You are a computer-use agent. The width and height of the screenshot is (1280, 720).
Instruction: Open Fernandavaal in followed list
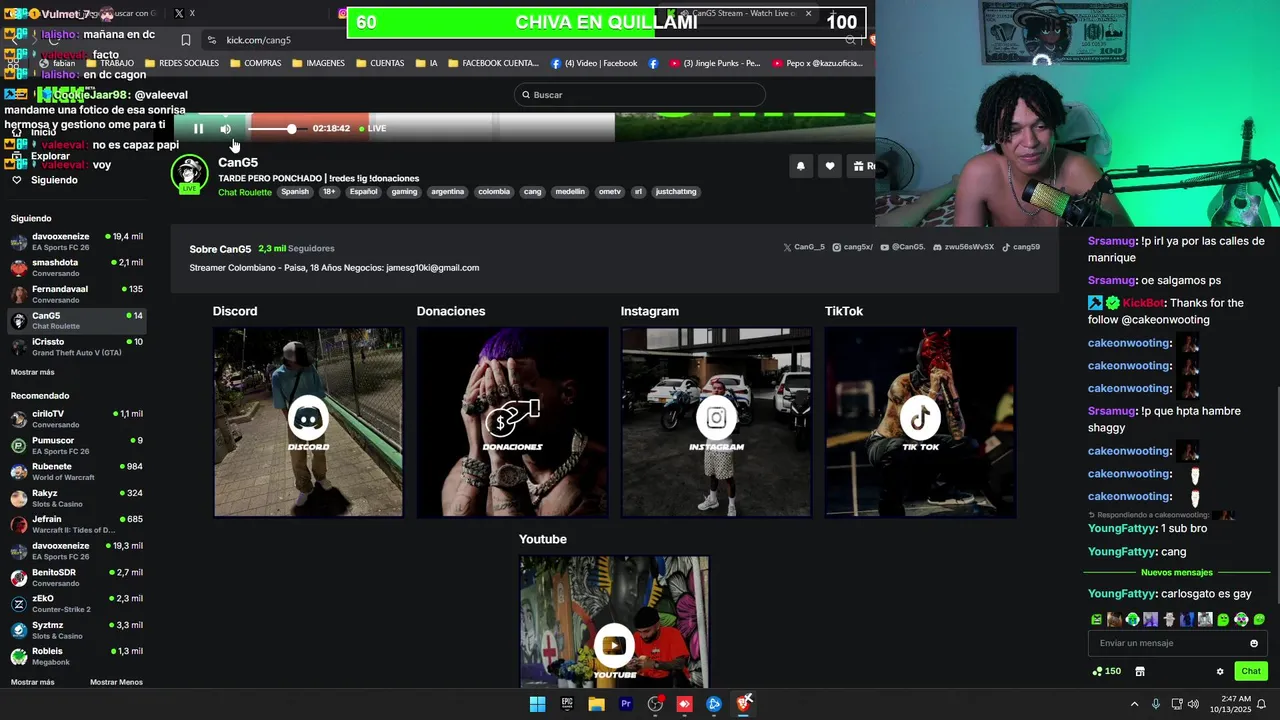(x=77, y=294)
